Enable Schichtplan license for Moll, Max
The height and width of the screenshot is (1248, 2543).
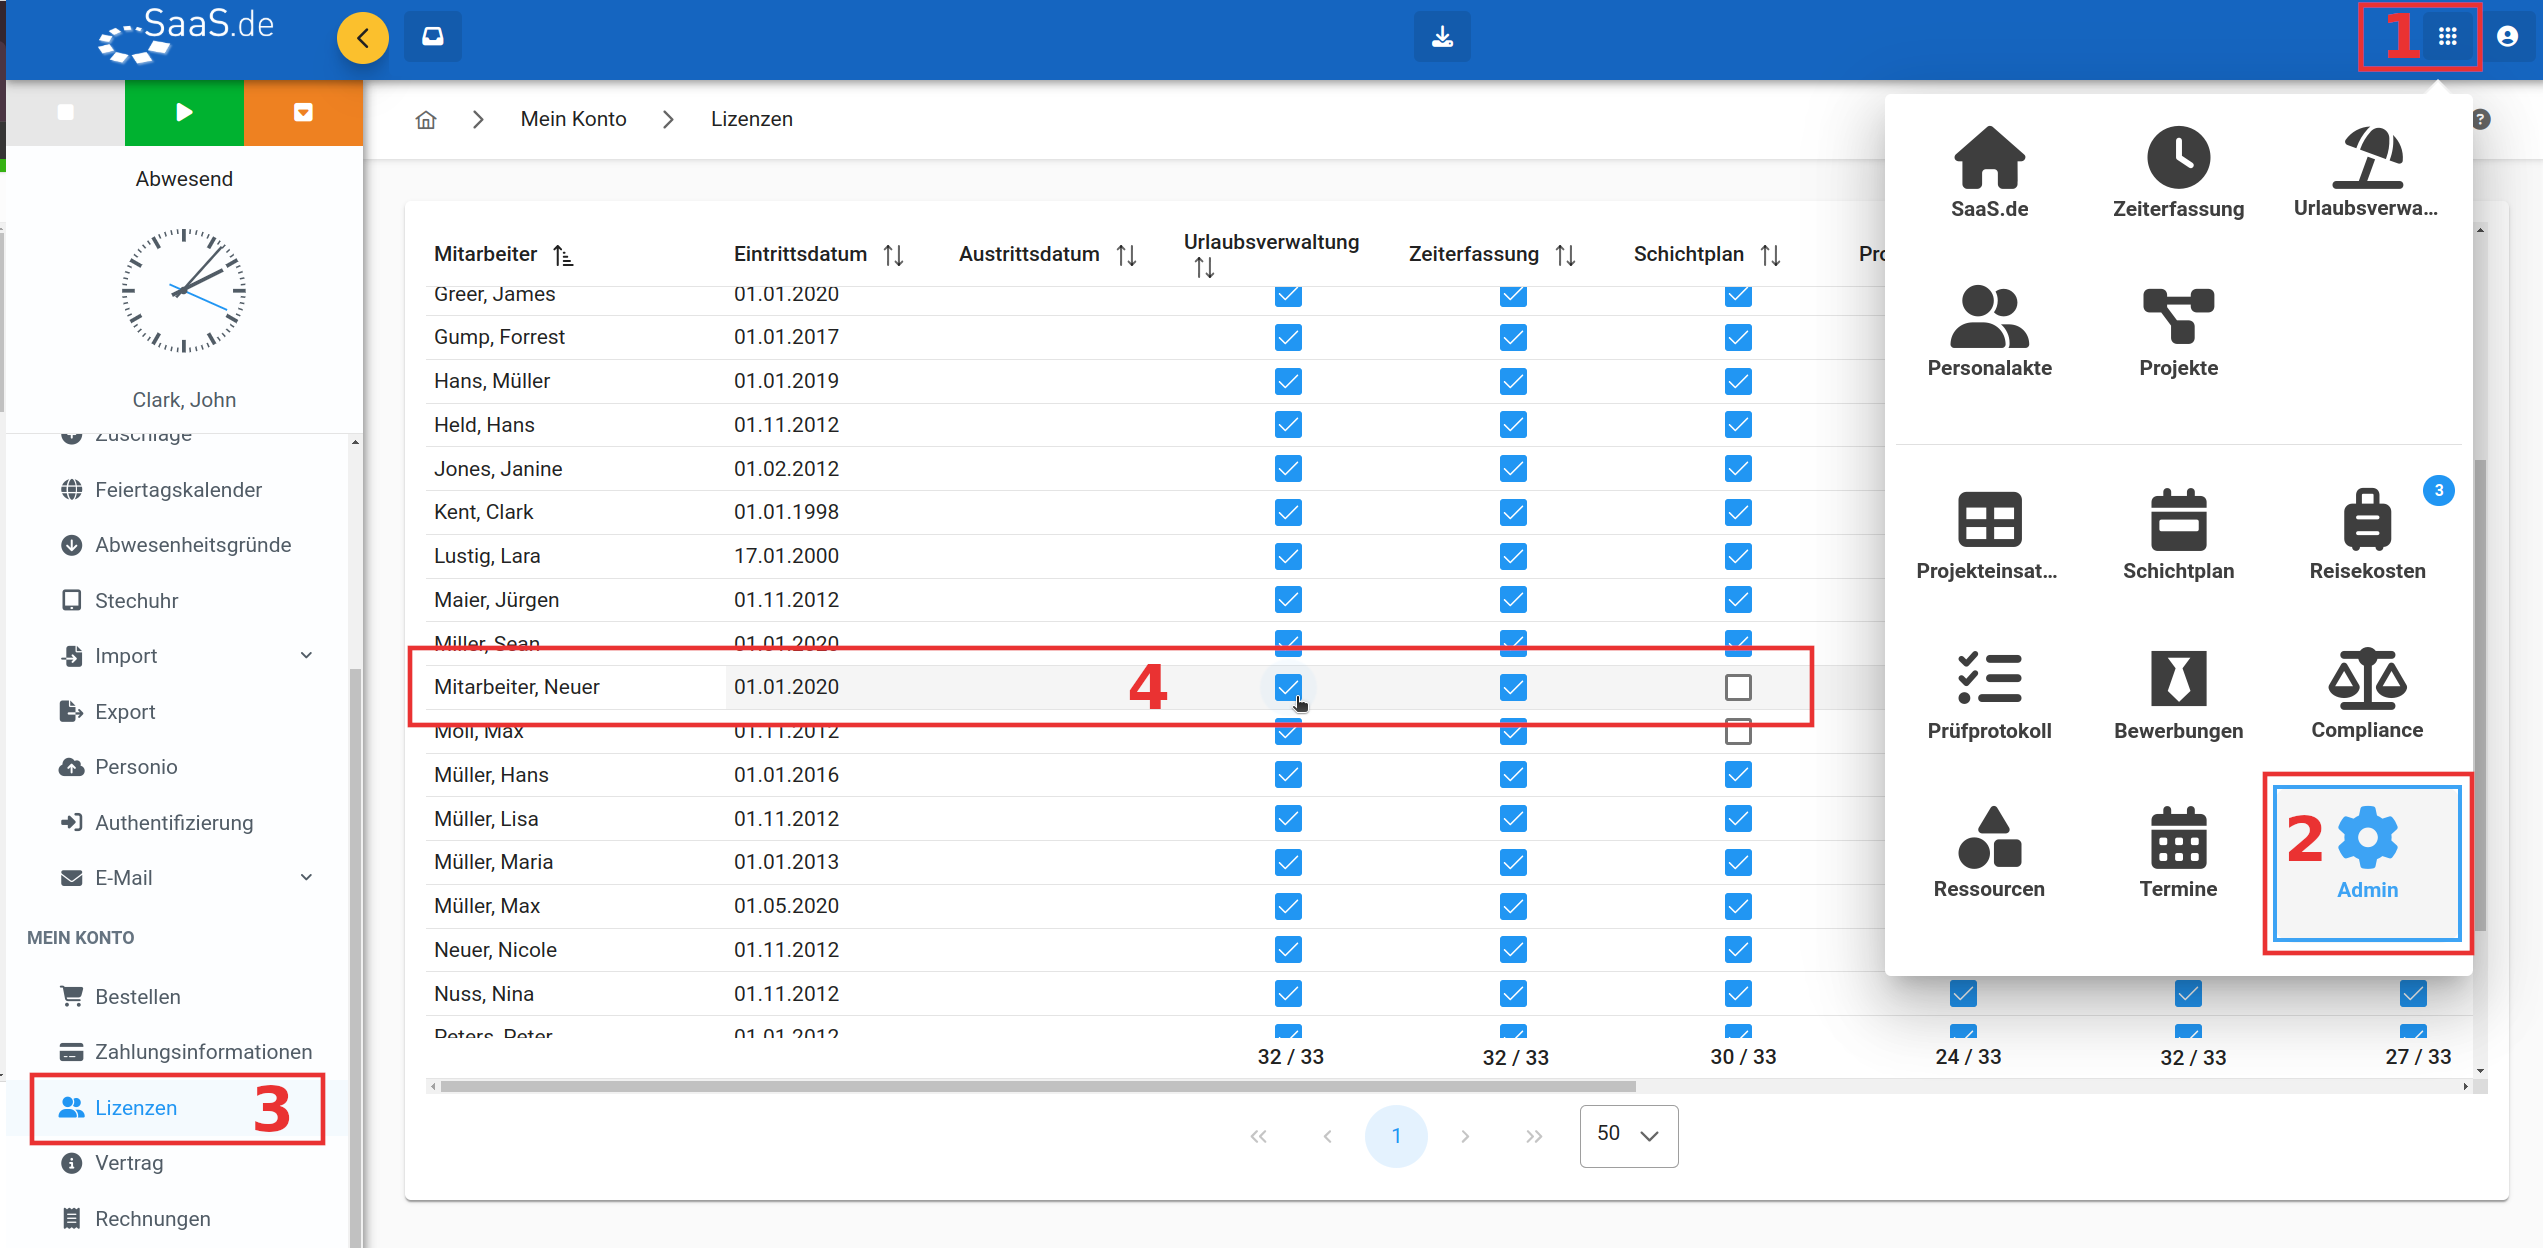tap(1738, 731)
